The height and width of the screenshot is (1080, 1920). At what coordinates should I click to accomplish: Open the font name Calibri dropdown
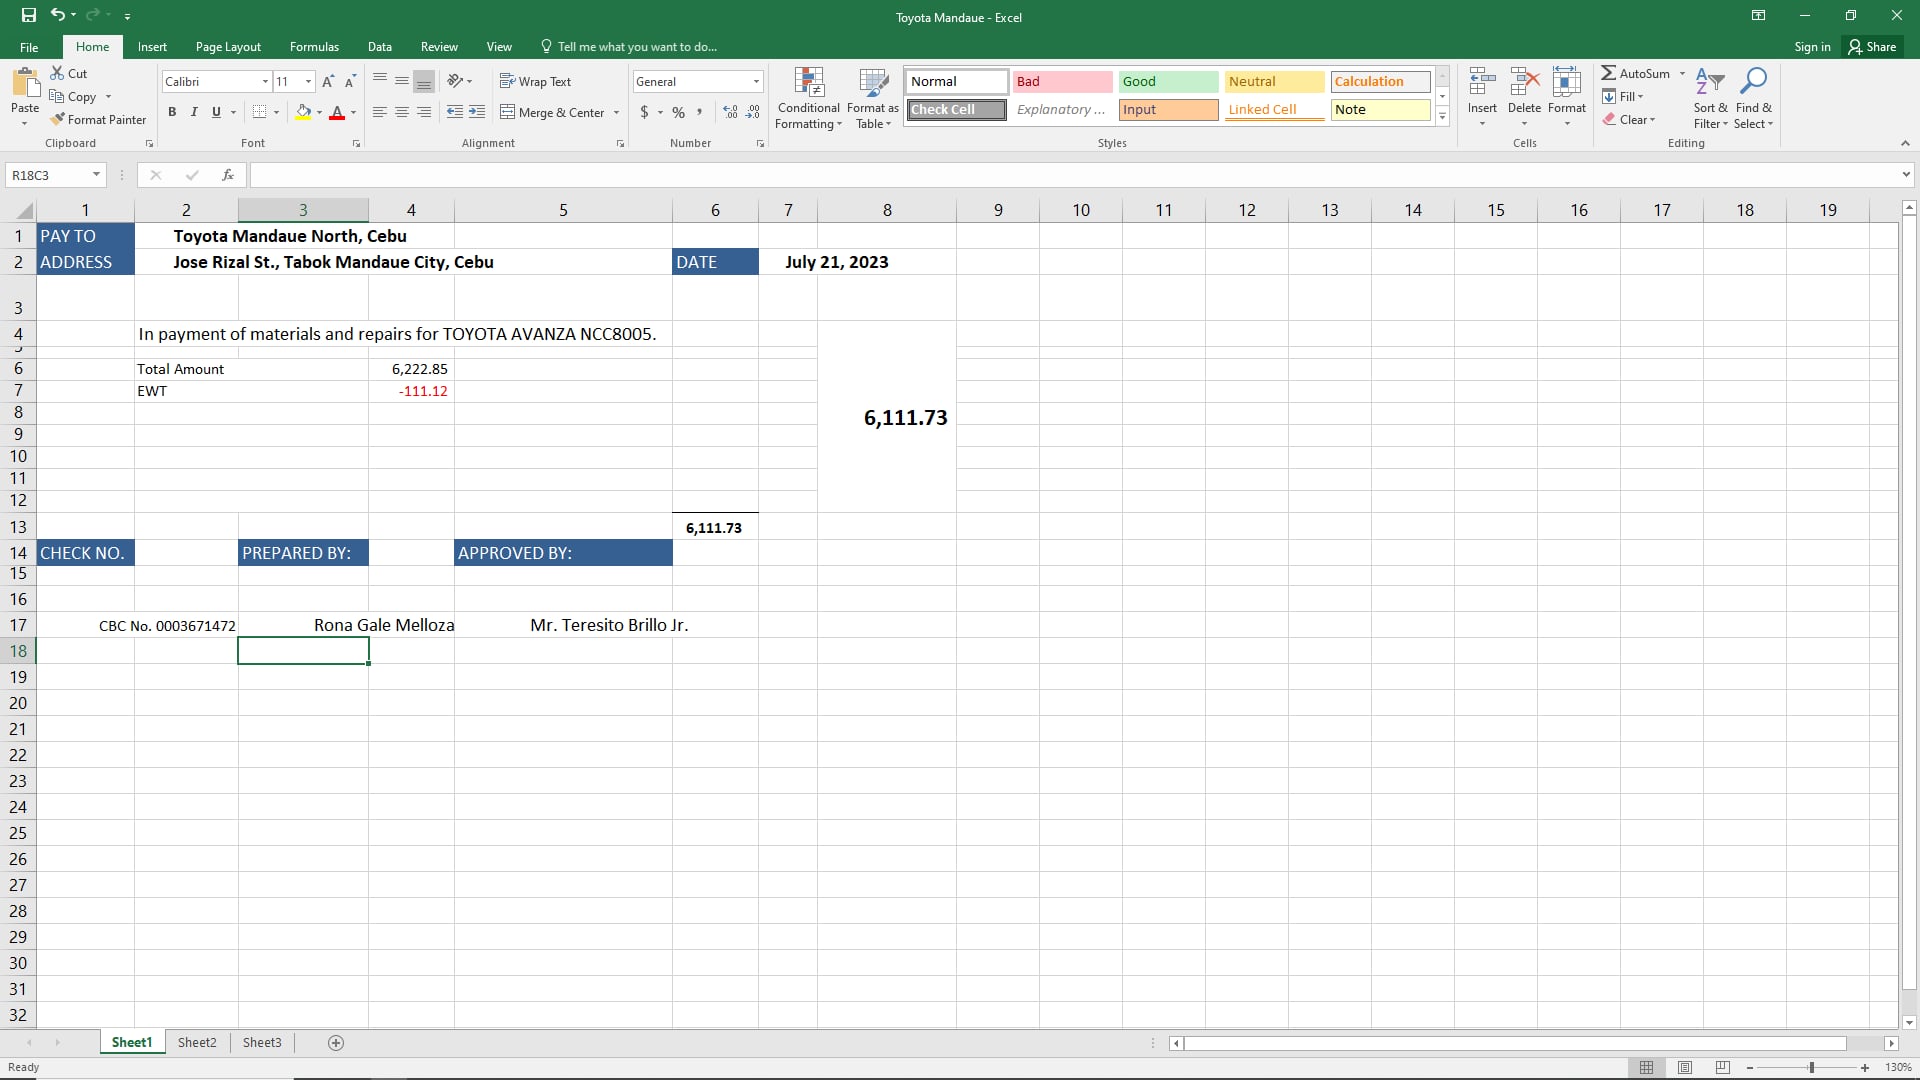coord(265,82)
